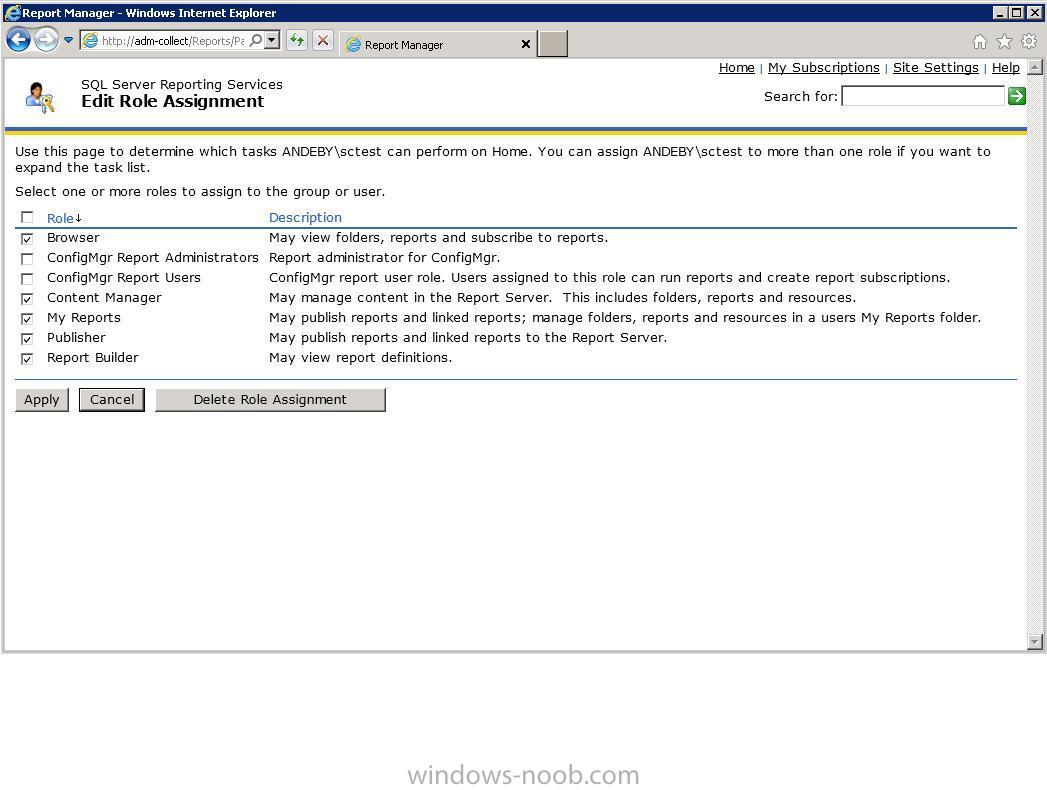Click the Delete Role Assignment button
The height and width of the screenshot is (790, 1047).
270,399
